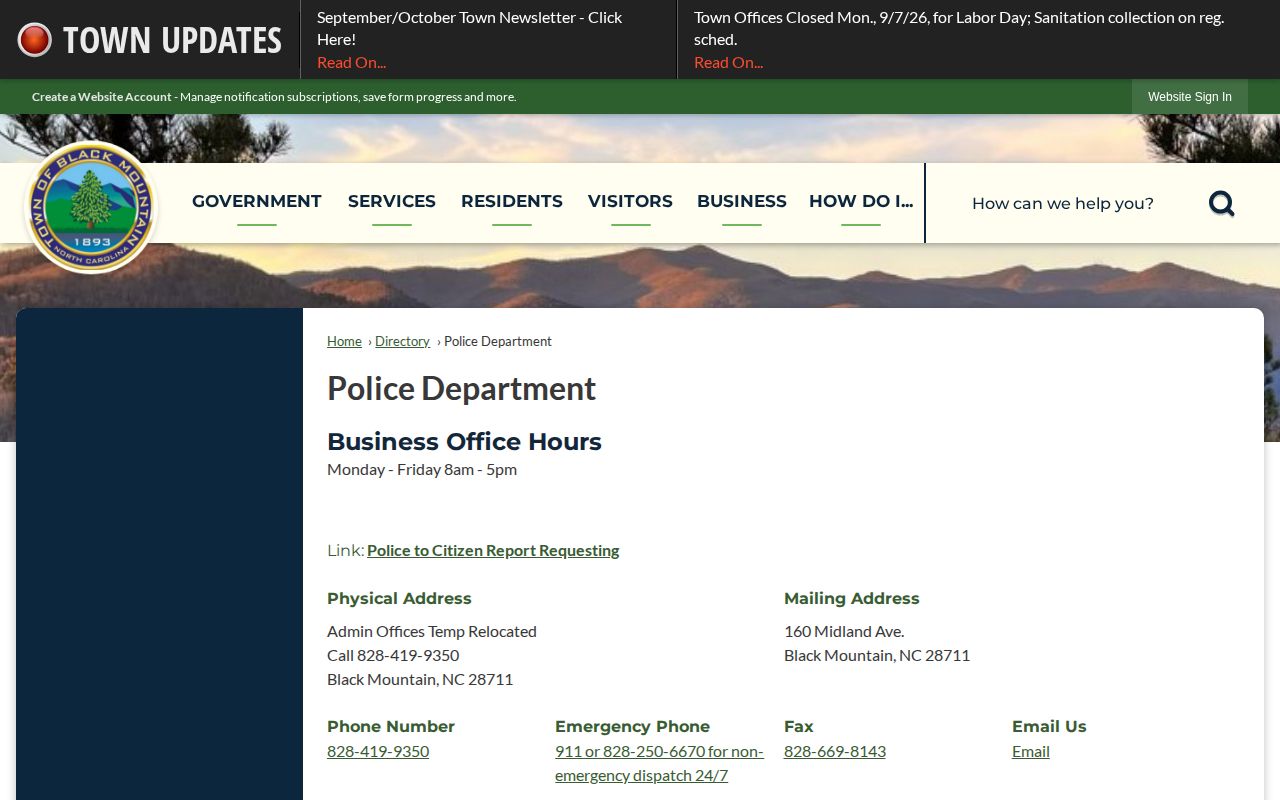The height and width of the screenshot is (800, 1280).
Task: Click the Email Us heading
Action: pyautogui.click(x=1049, y=726)
